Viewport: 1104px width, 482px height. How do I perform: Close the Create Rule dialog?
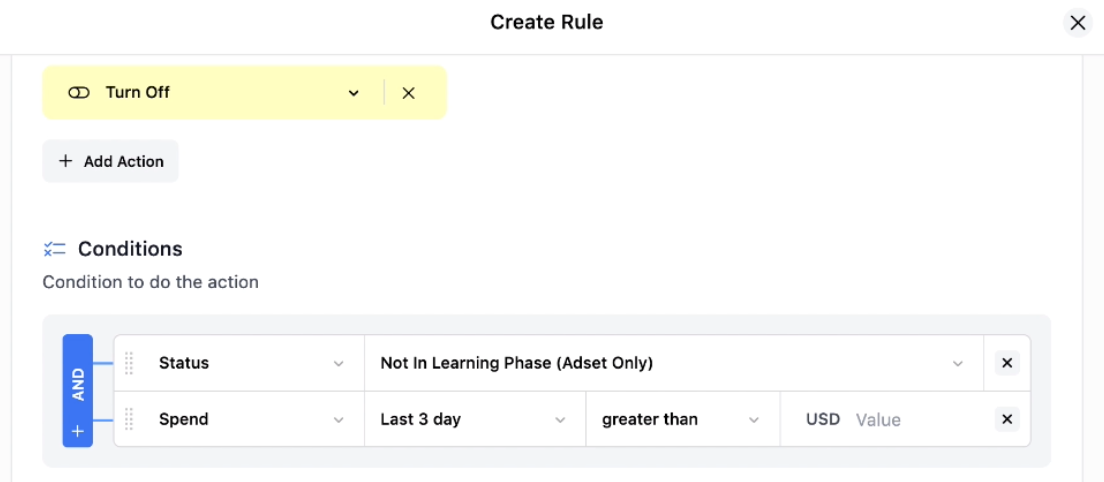point(1077,23)
